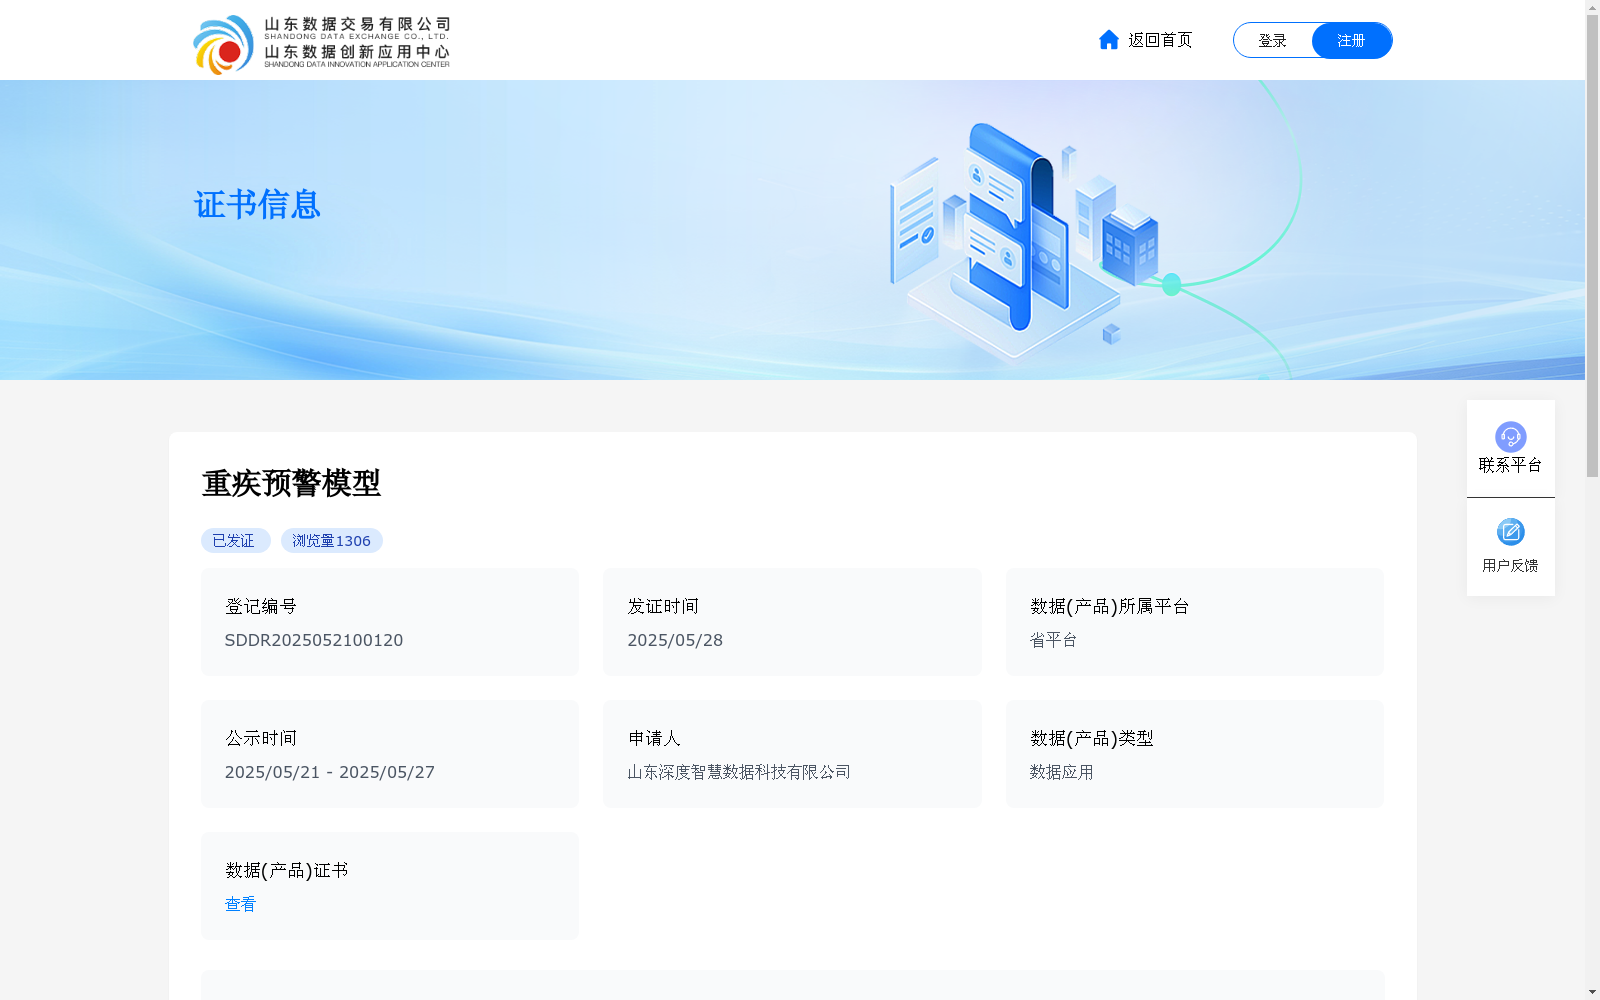Select issue date 2025/05/28
Image resolution: width=1600 pixels, height=1000 pixels.
(675, 640)
